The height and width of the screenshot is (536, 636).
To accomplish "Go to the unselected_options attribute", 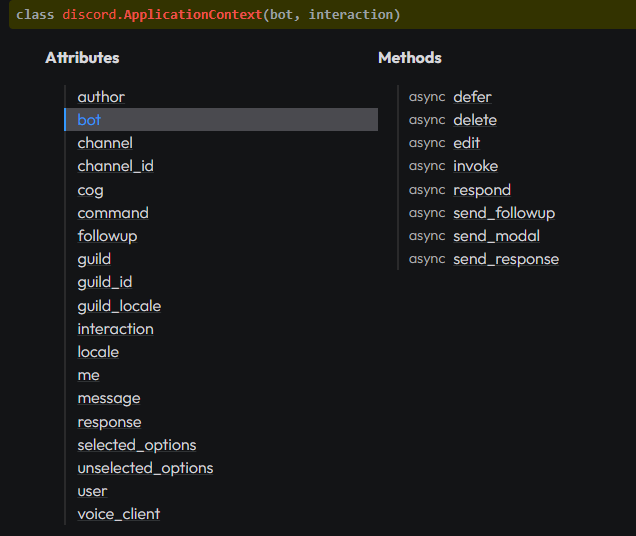I will pyautogui.click(x=145, y=468).
